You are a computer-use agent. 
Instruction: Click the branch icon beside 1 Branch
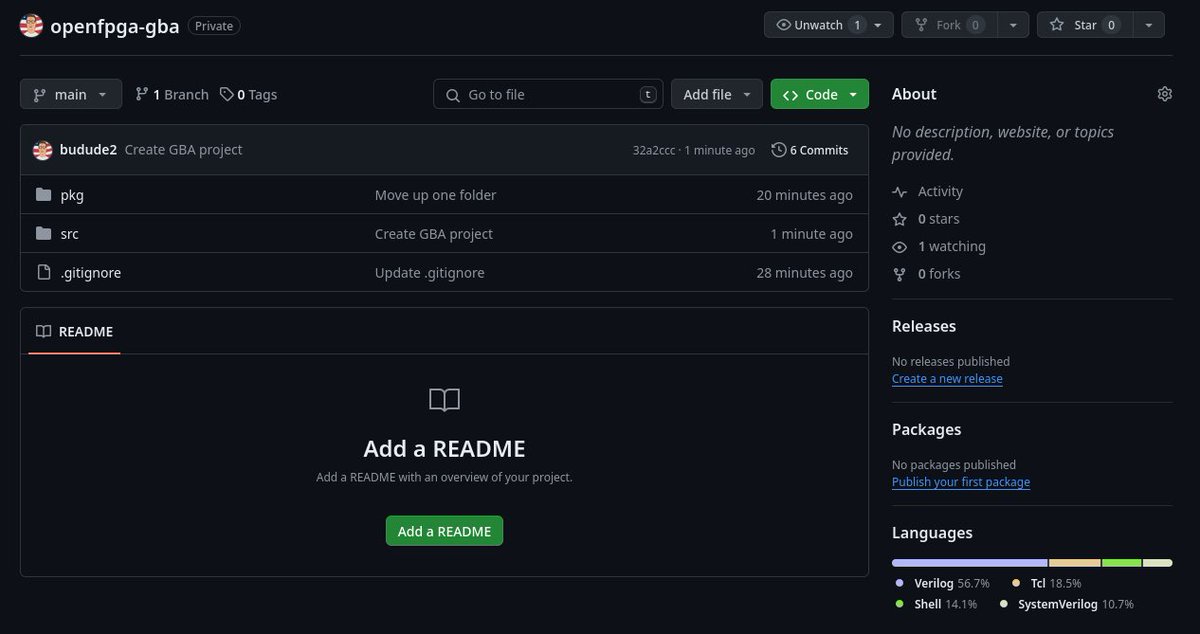coord(142,94)
